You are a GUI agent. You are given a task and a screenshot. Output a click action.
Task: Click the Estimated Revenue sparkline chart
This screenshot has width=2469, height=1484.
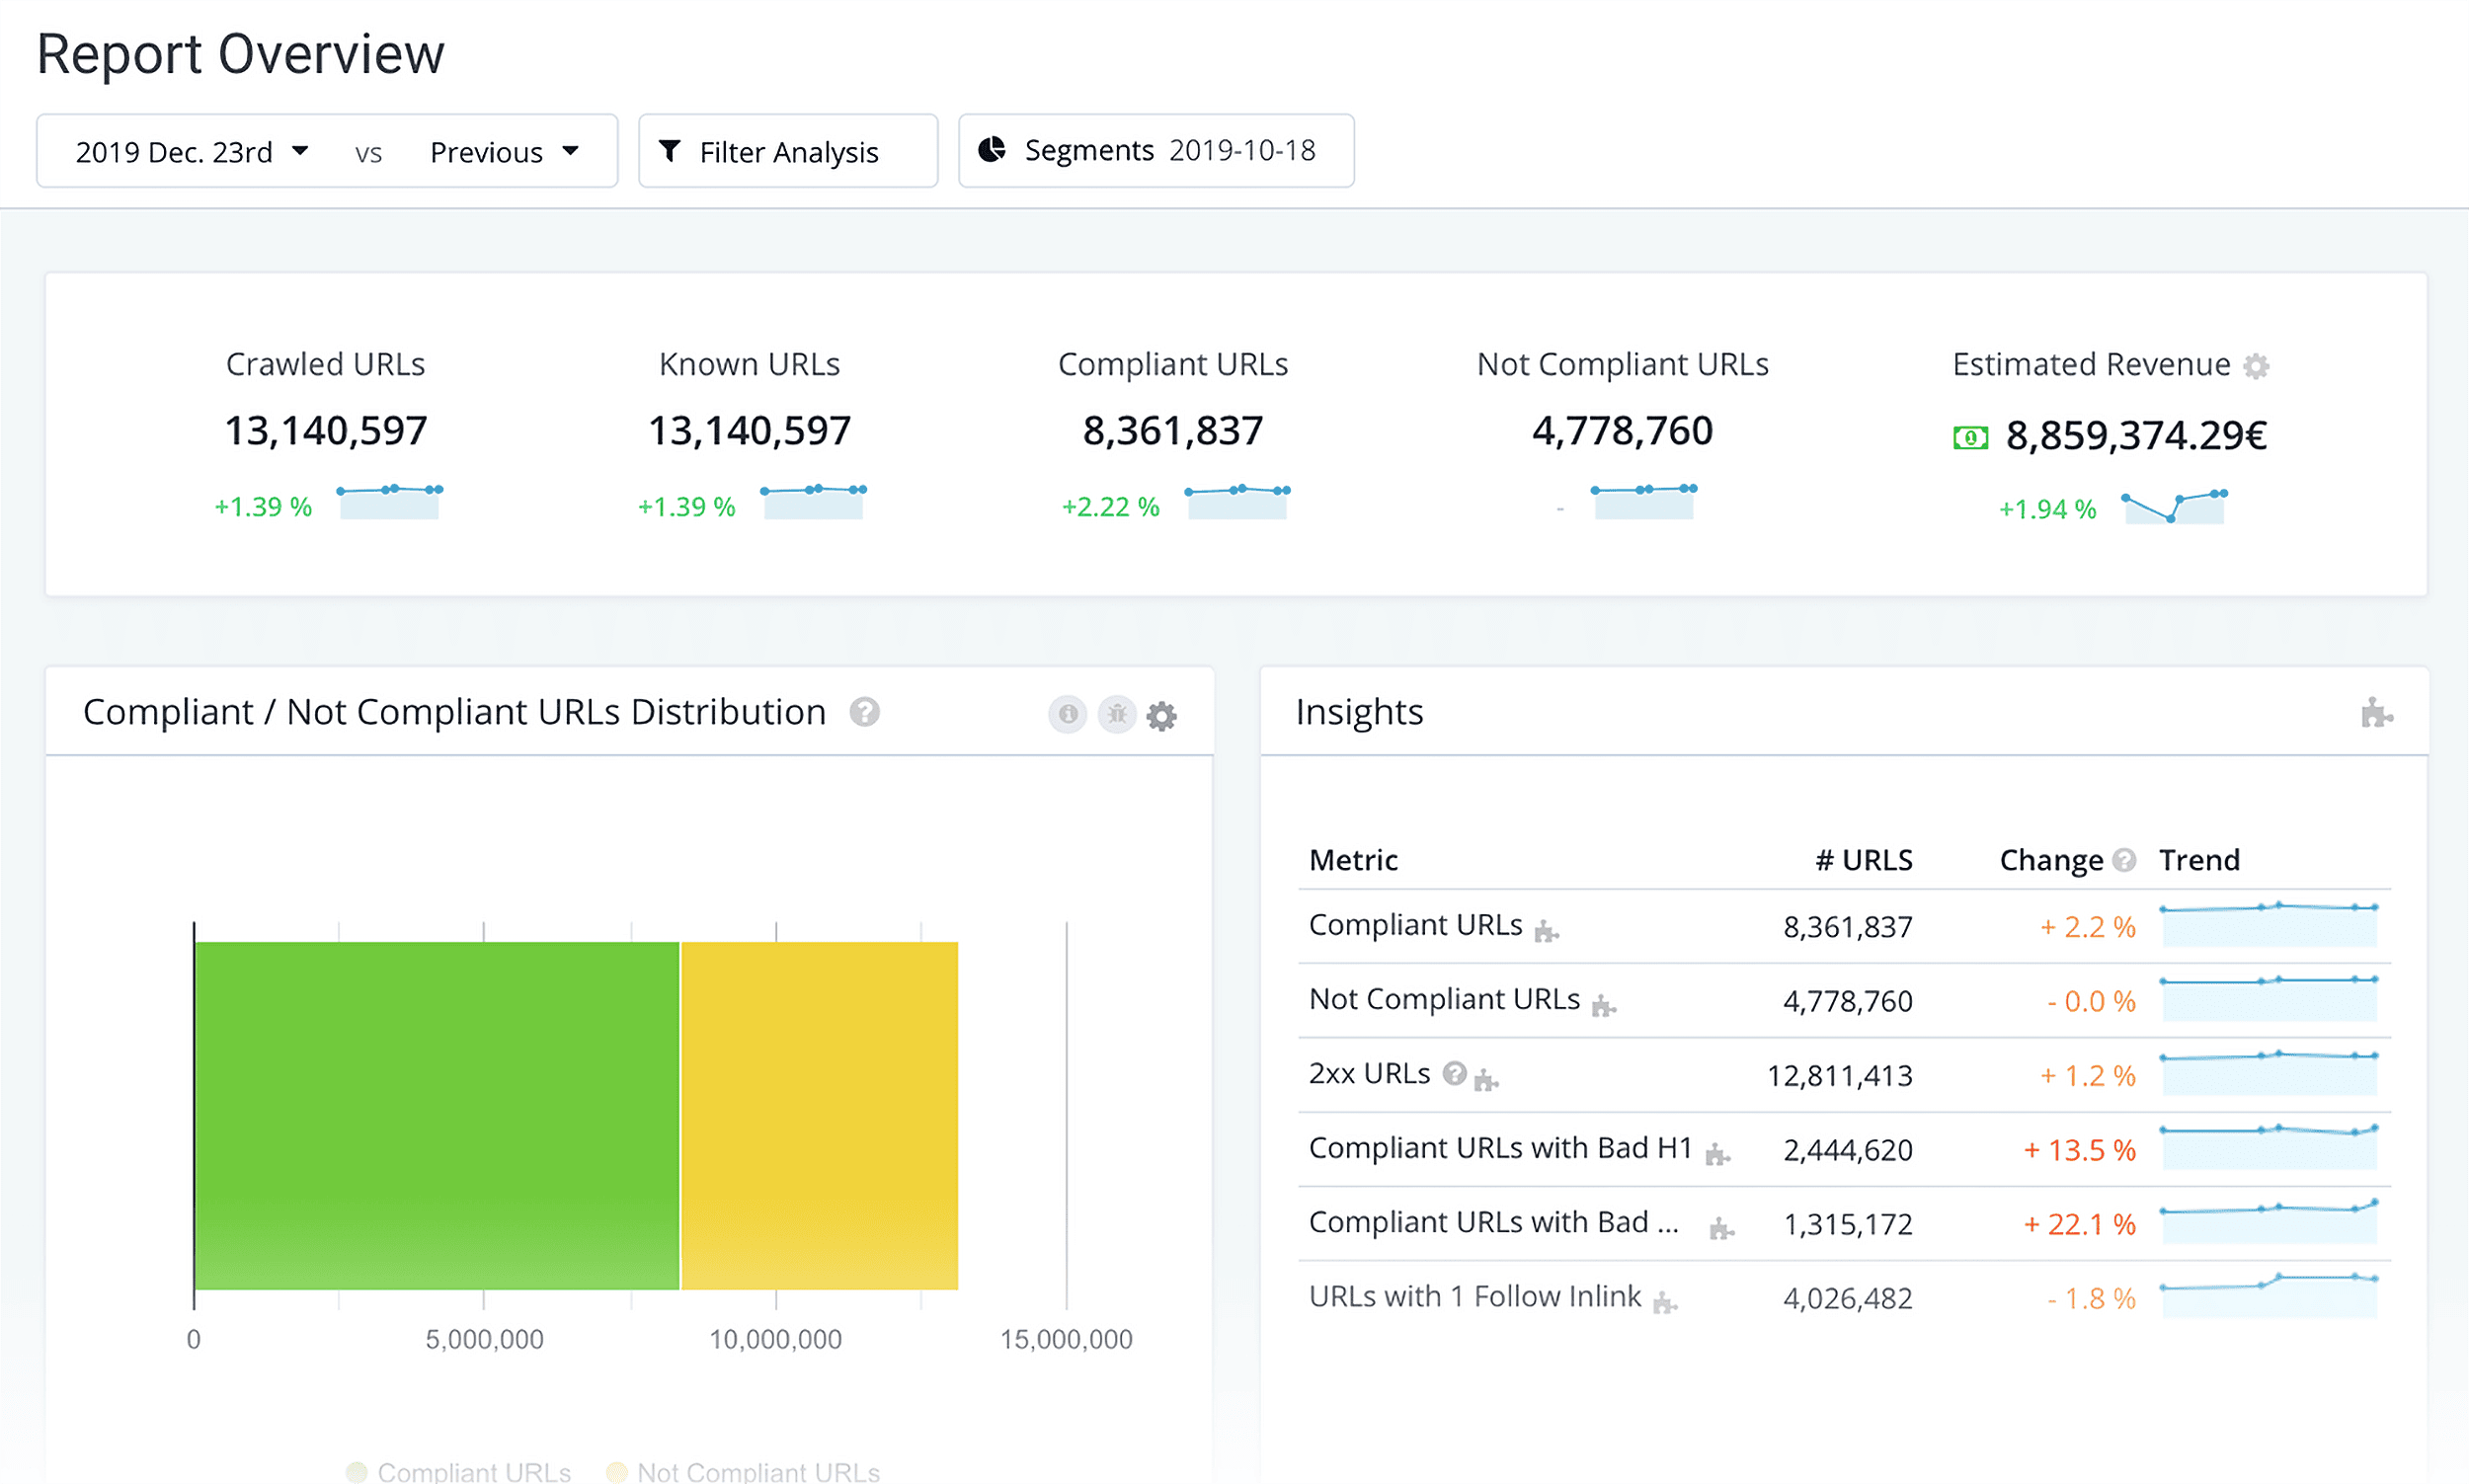click(x=2174, y=507)
